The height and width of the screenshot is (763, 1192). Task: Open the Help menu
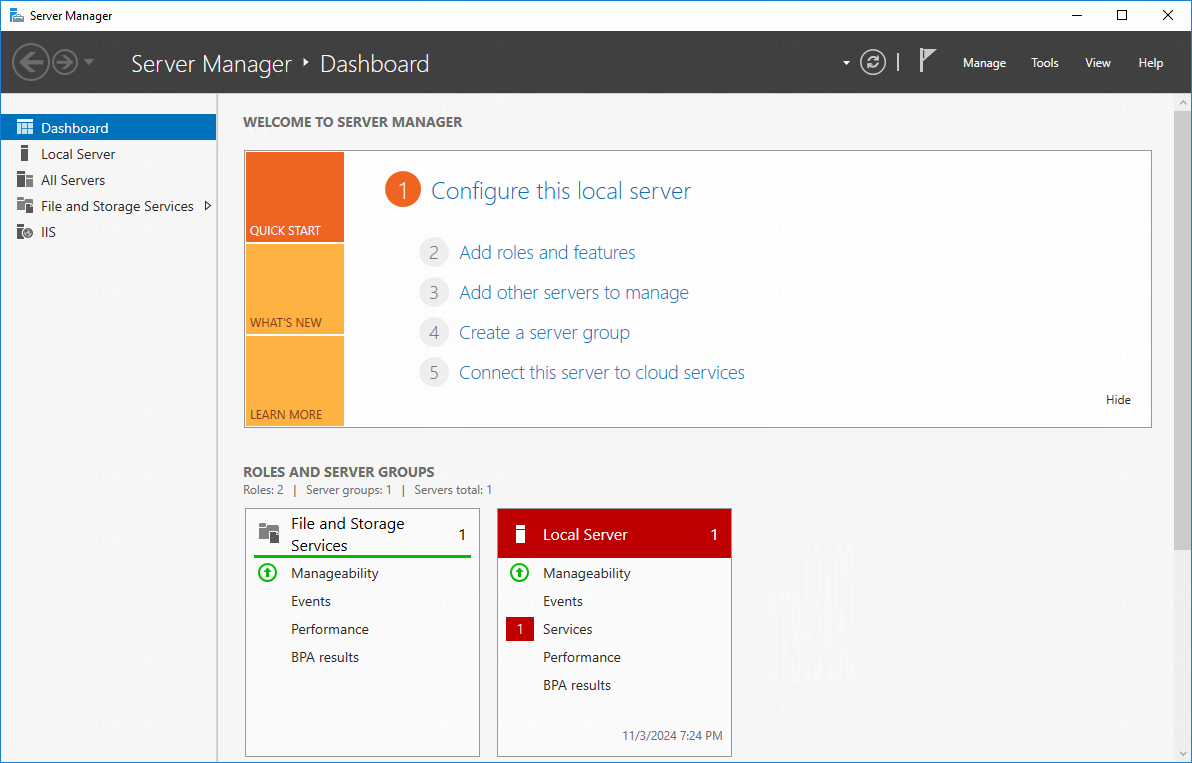click(1151, 63)
